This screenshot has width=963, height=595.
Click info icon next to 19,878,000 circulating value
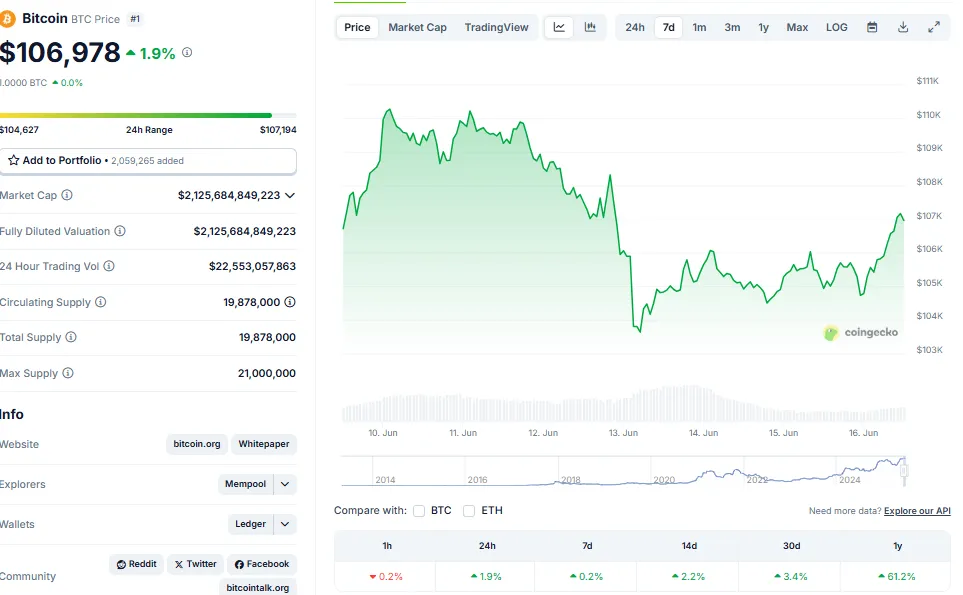pyautogui.click(x=290, y=301)
